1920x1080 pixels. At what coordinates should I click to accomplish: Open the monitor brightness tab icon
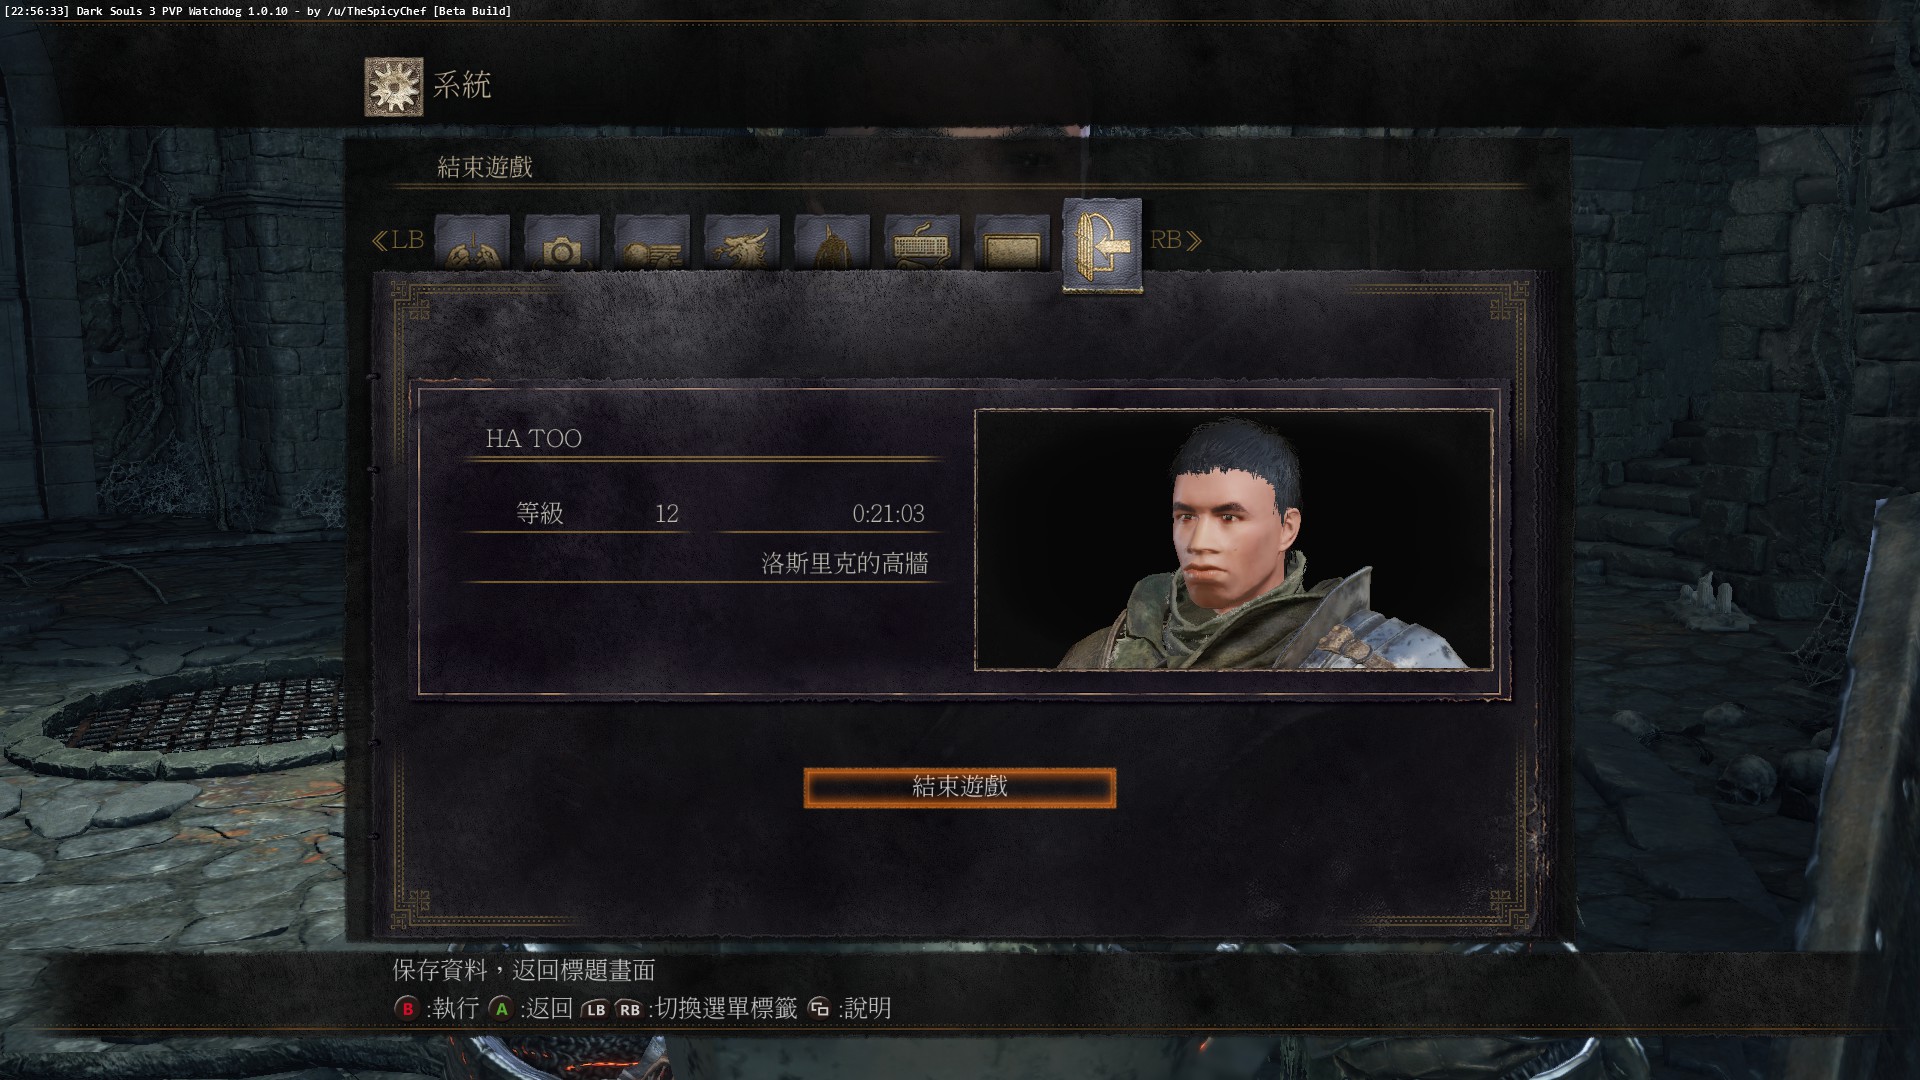(1012, 242)
